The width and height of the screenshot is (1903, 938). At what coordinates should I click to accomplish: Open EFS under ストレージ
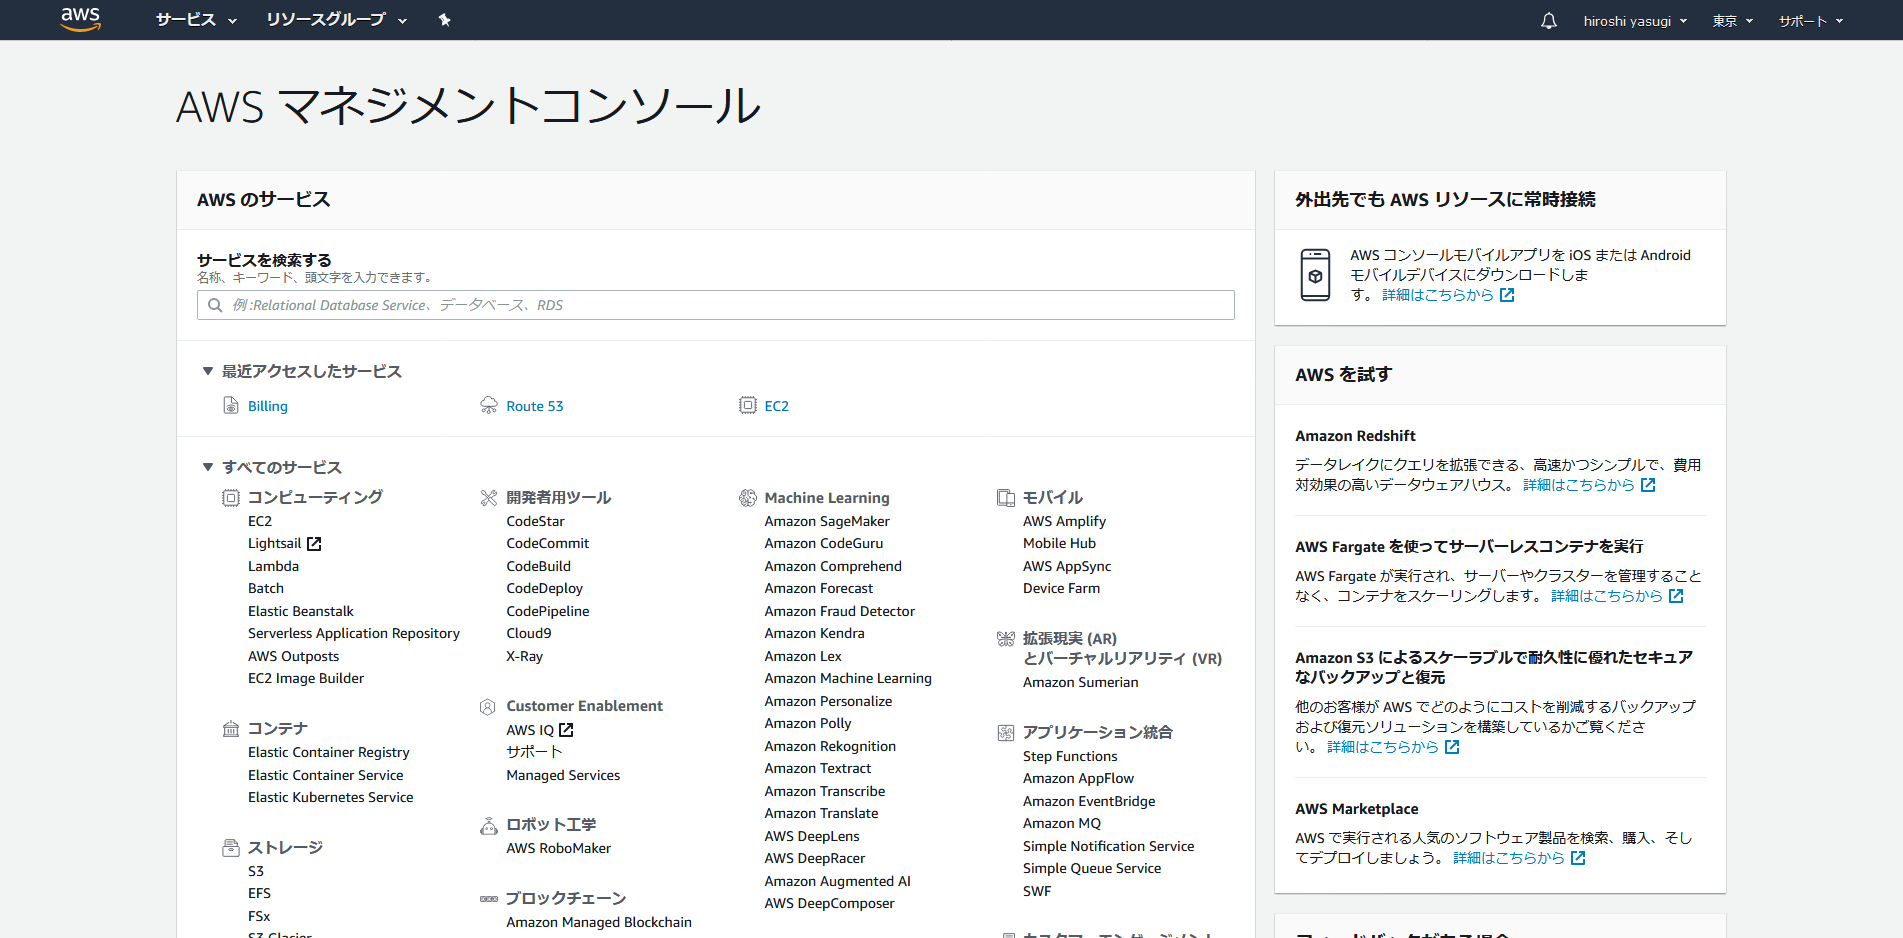tap(259, 893)
